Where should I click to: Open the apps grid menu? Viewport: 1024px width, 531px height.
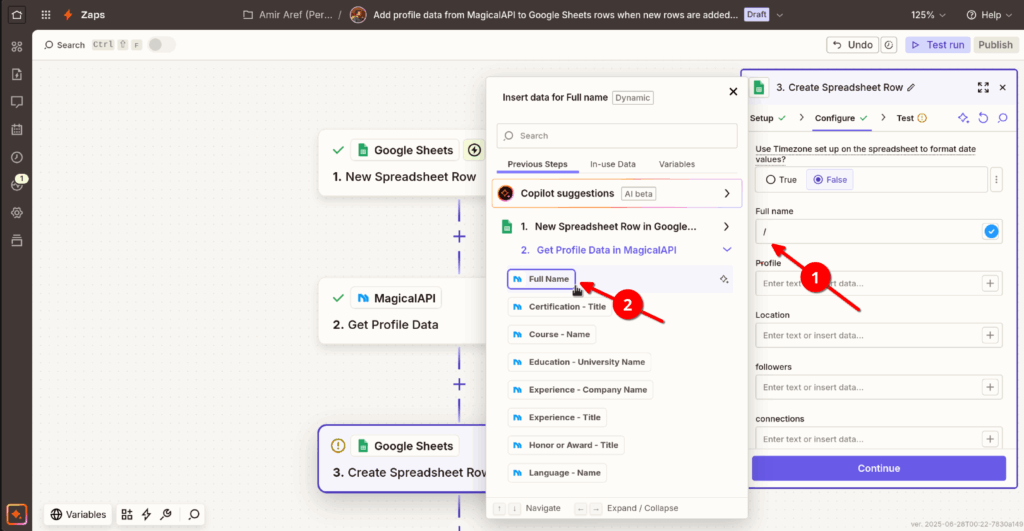46,14
